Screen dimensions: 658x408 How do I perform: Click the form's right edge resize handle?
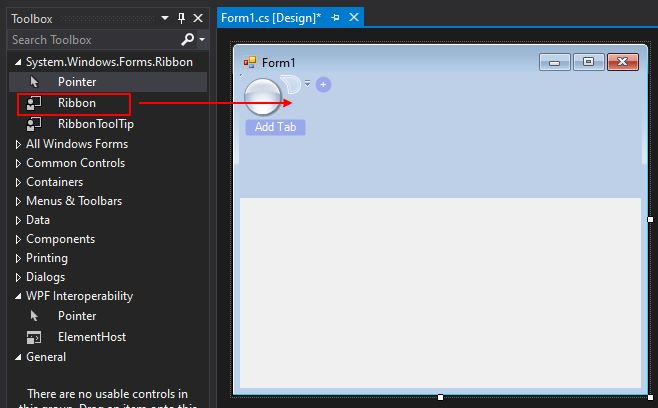point(650,220)
